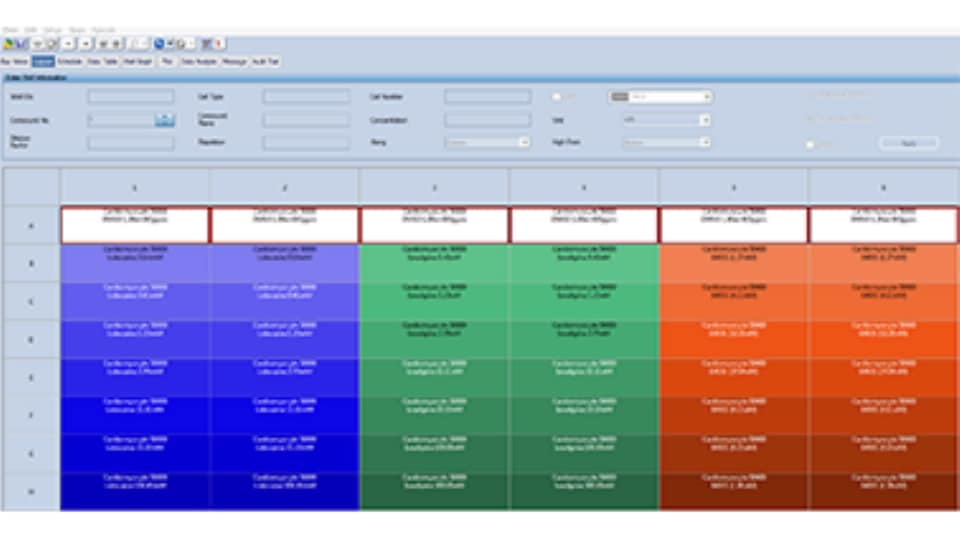Select column header 3 in the plate grid
The image size is (960, 540).
[434, 187]
